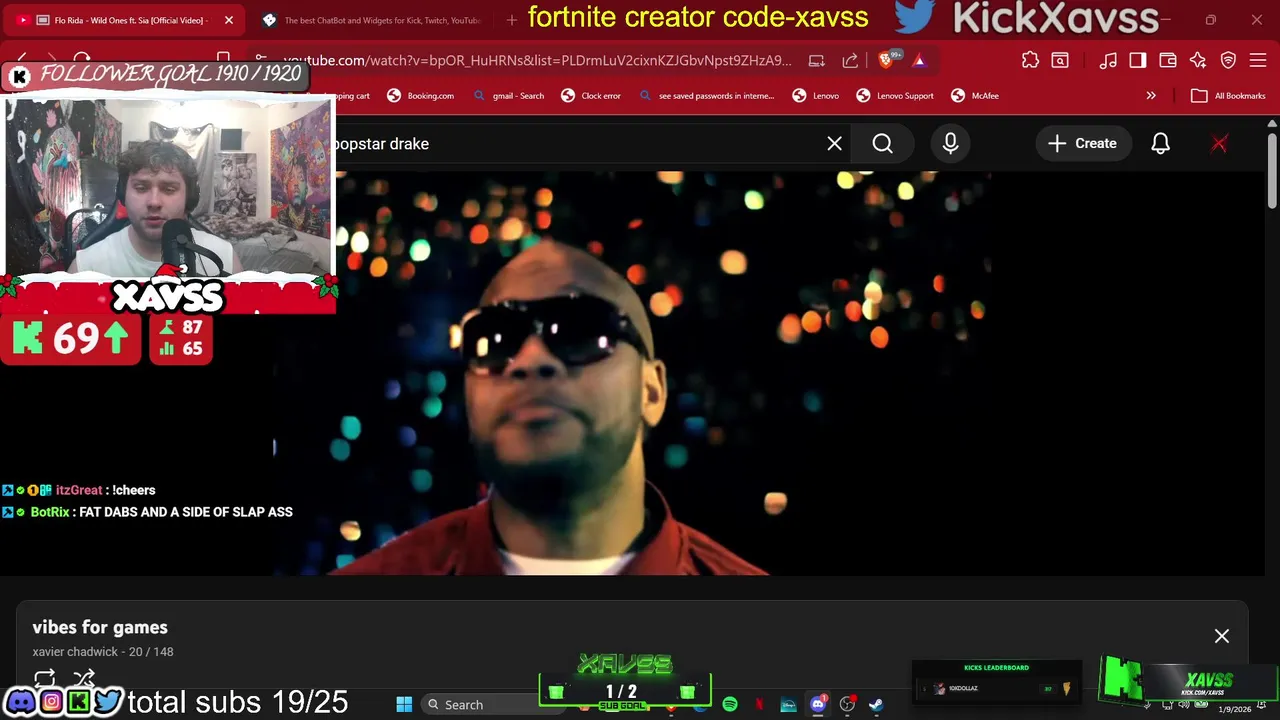This screenshot has height=720, width=1280.
Task: Toggle playlist shuffle icon
Action: tap(84, 678)
